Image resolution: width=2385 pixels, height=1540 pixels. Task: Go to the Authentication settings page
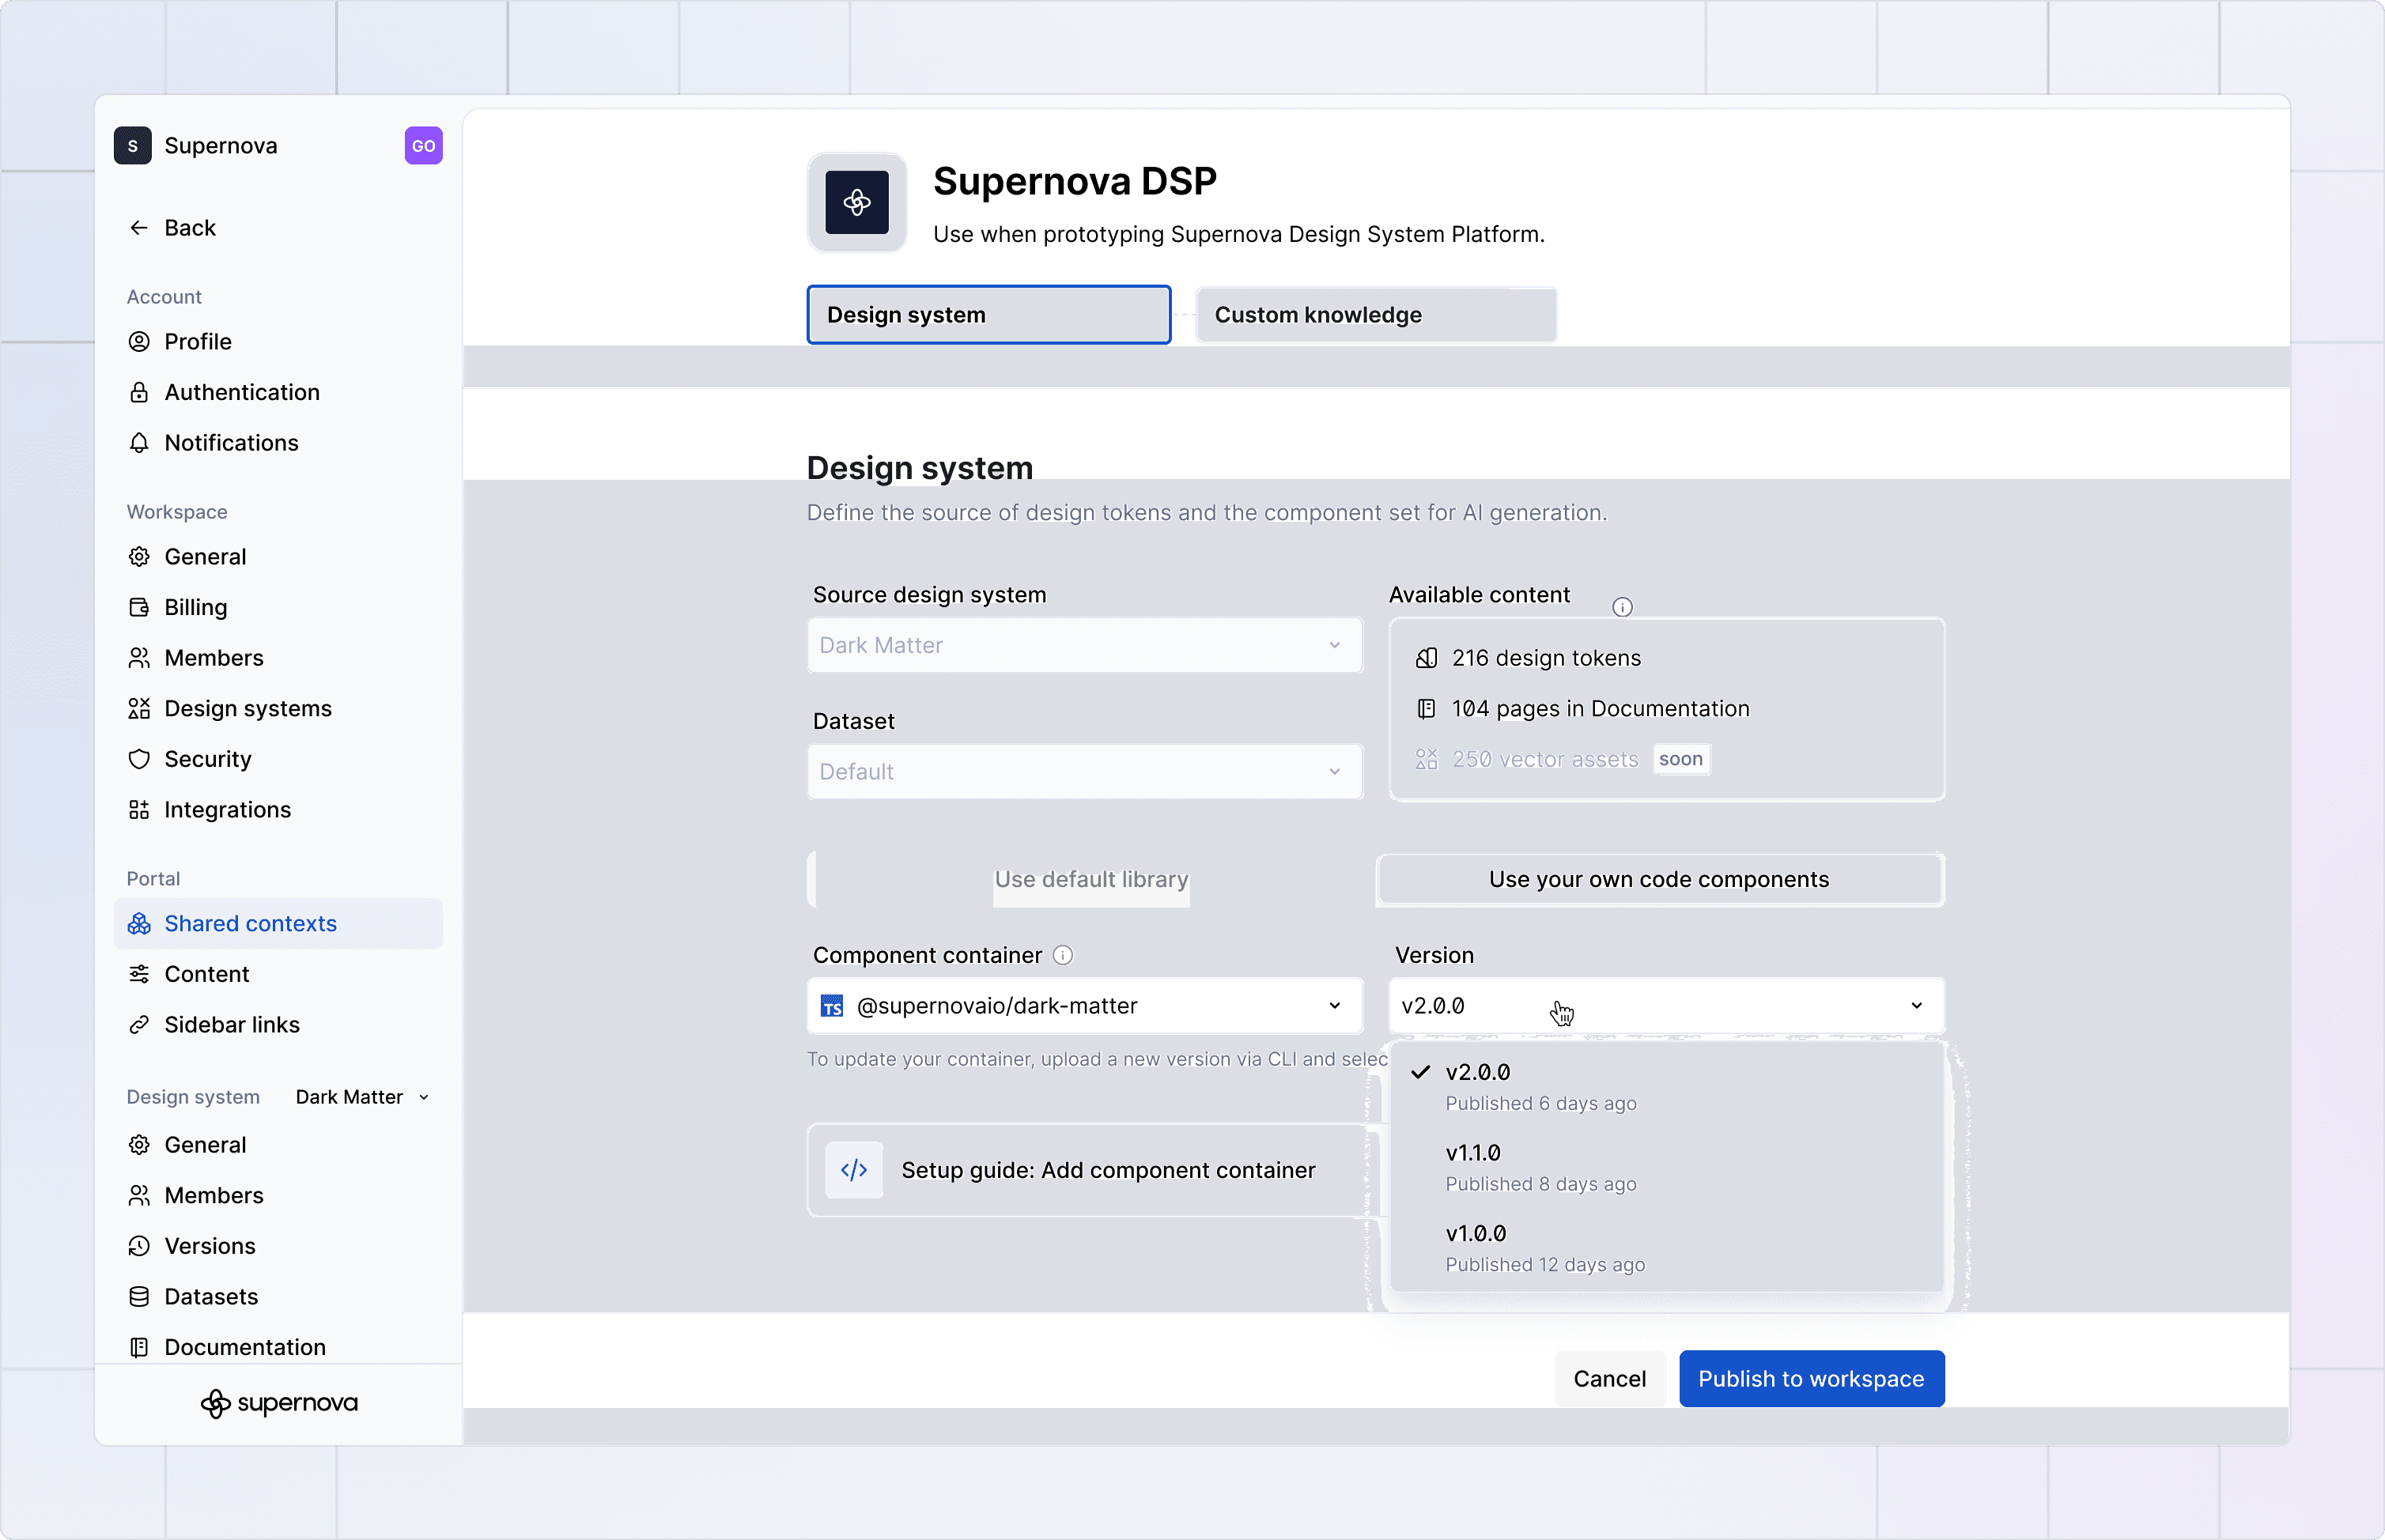278,392
